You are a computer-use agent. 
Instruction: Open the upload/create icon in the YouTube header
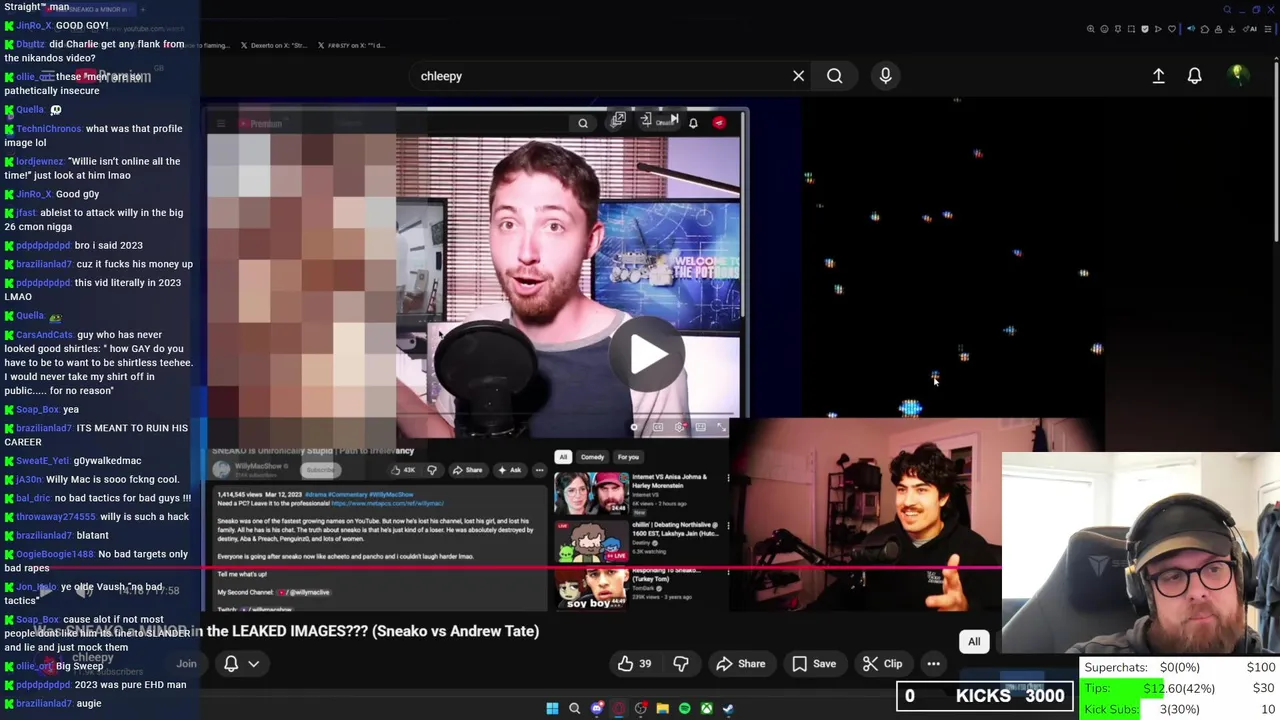(x=1158, y=76)
